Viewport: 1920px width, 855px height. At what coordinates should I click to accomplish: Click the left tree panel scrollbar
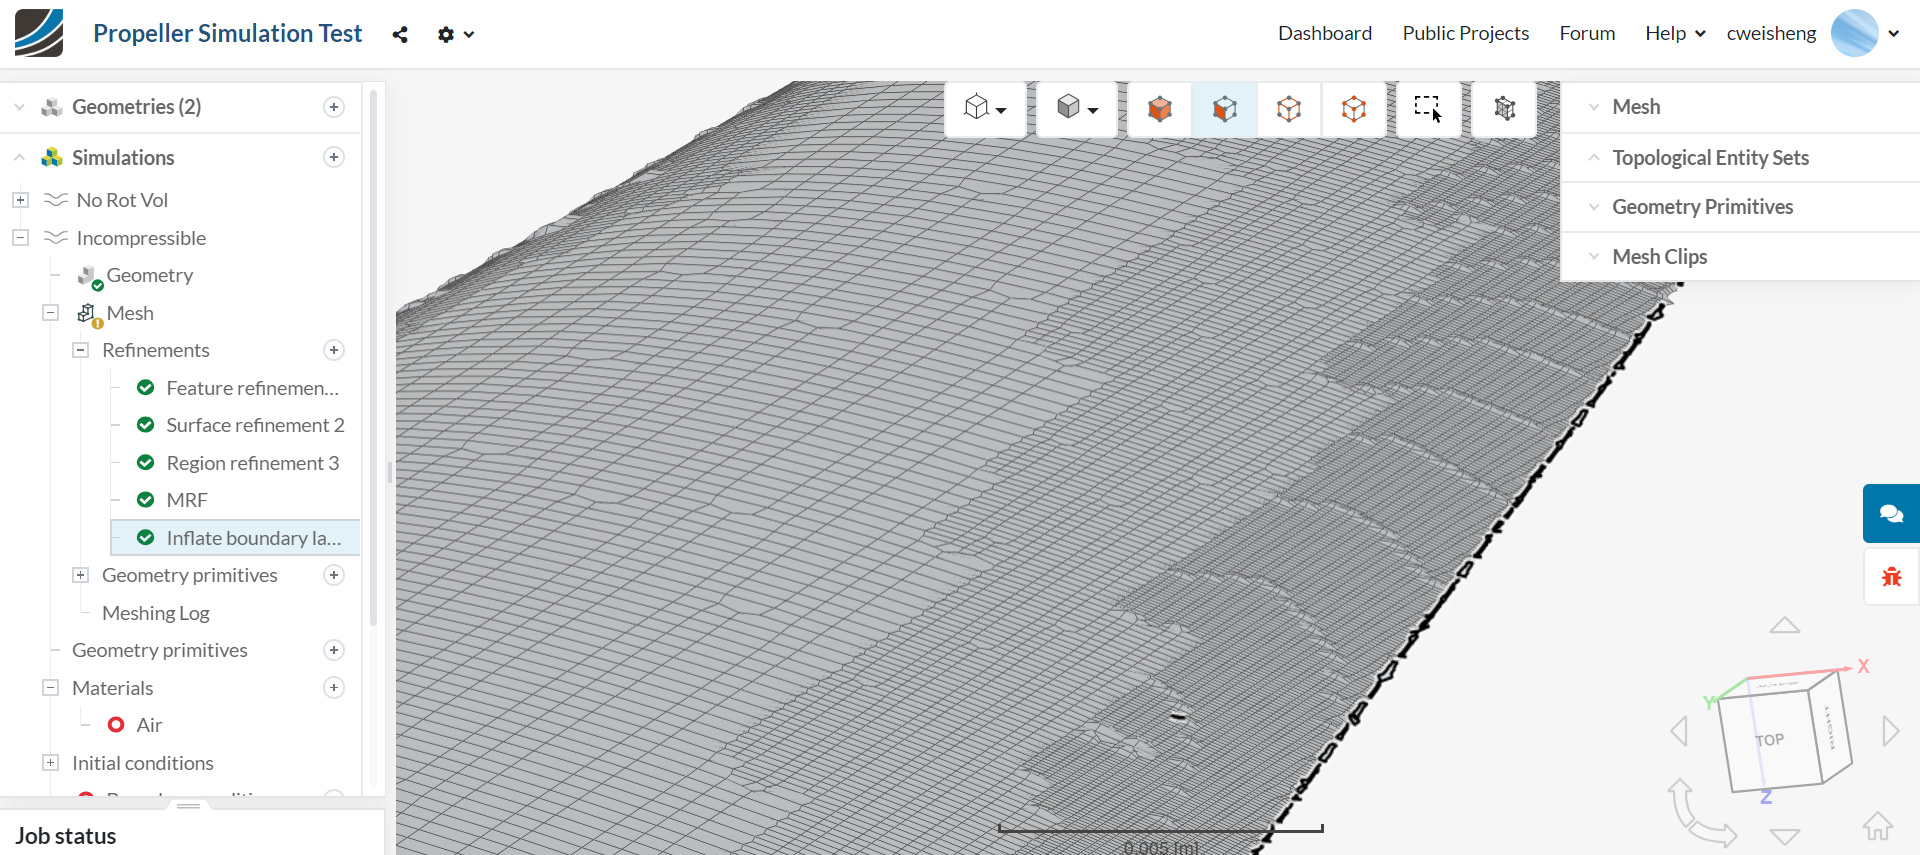pyautogui.click(x=373, y=357)
